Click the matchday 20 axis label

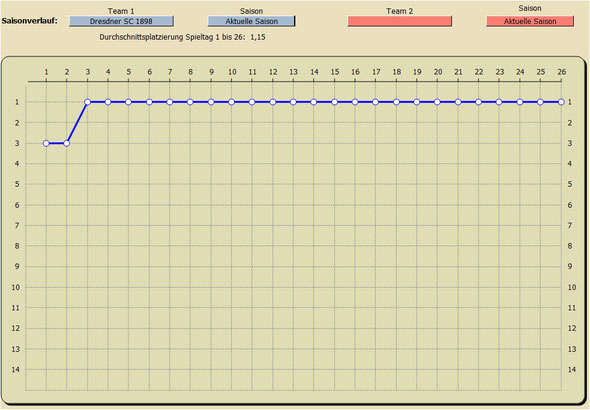click(x=438, y=72)
